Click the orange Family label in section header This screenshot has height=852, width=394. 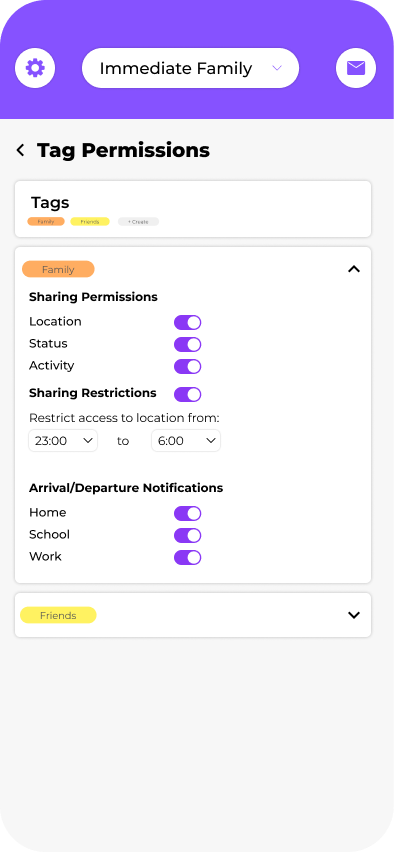point(58,269)
